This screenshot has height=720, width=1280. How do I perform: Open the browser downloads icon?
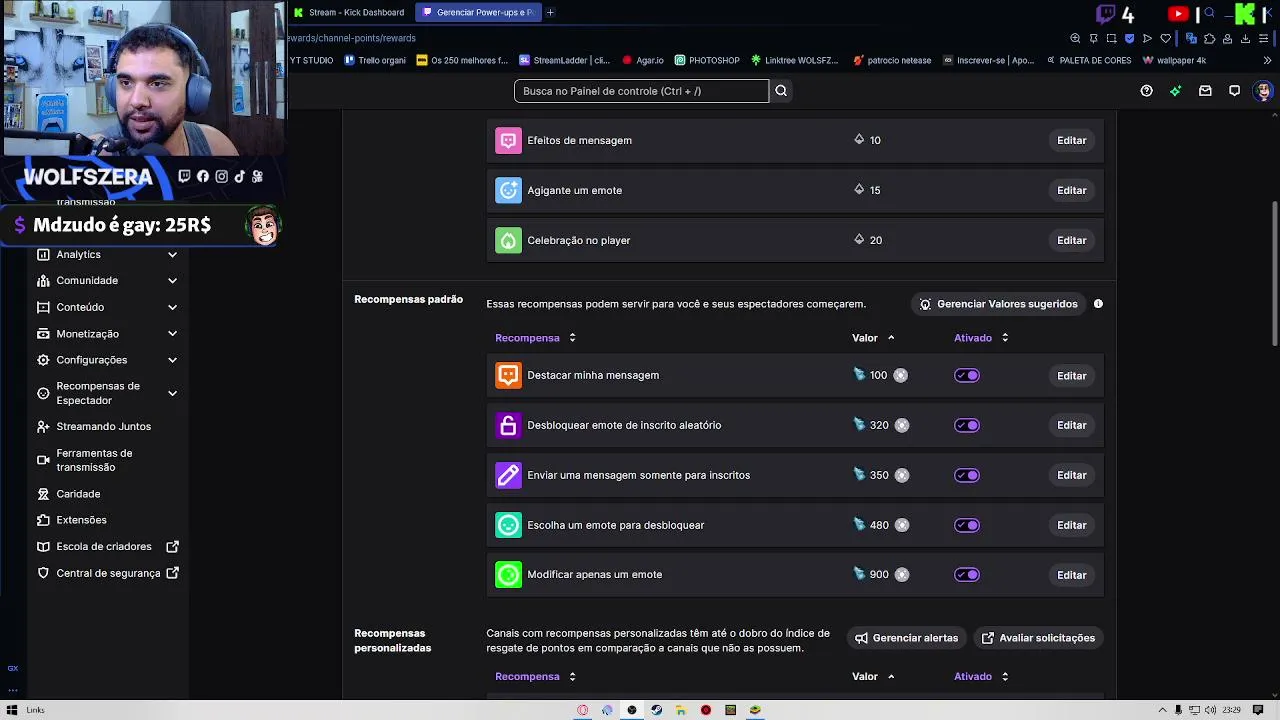1245,38
